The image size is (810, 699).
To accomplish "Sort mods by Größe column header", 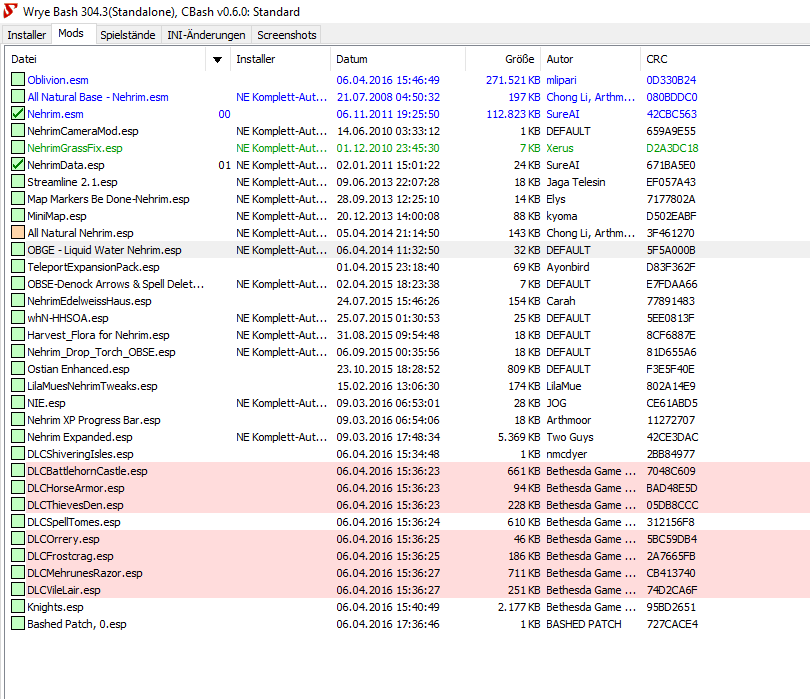I will (x=519, y=60).
